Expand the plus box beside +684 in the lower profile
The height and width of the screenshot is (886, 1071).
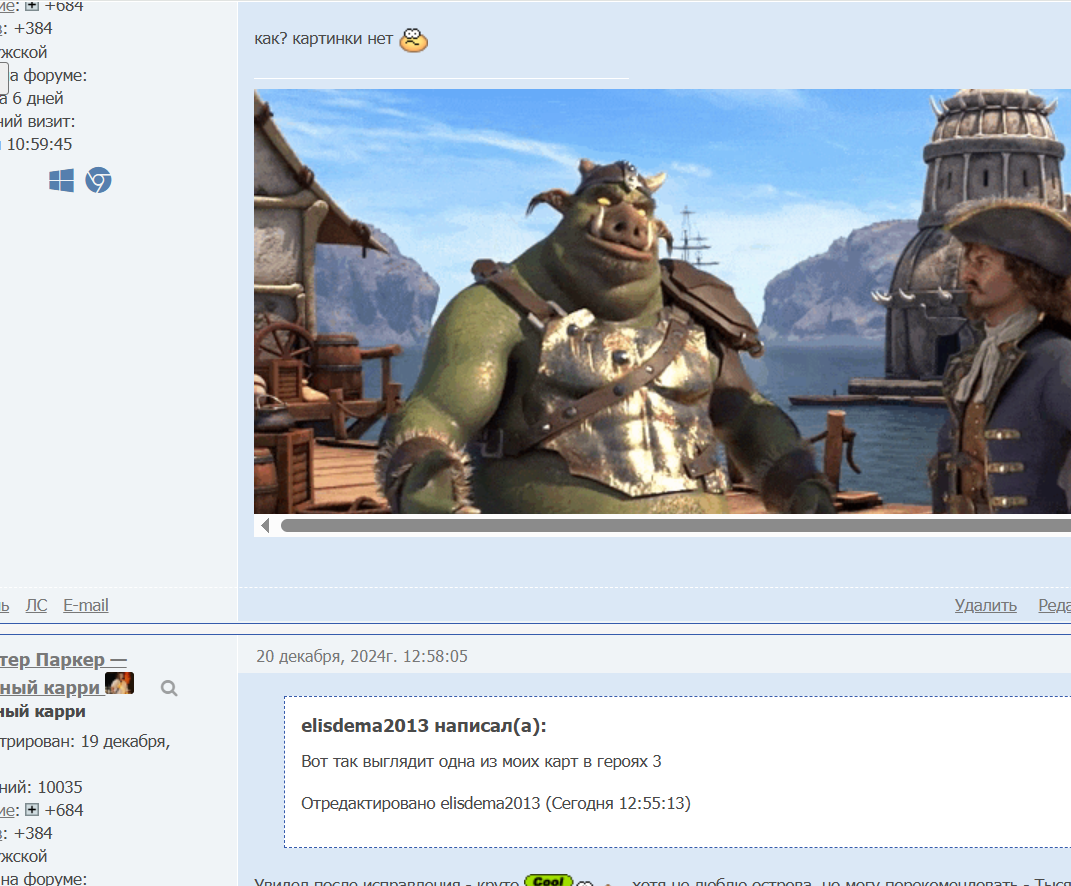pos(32,810)
